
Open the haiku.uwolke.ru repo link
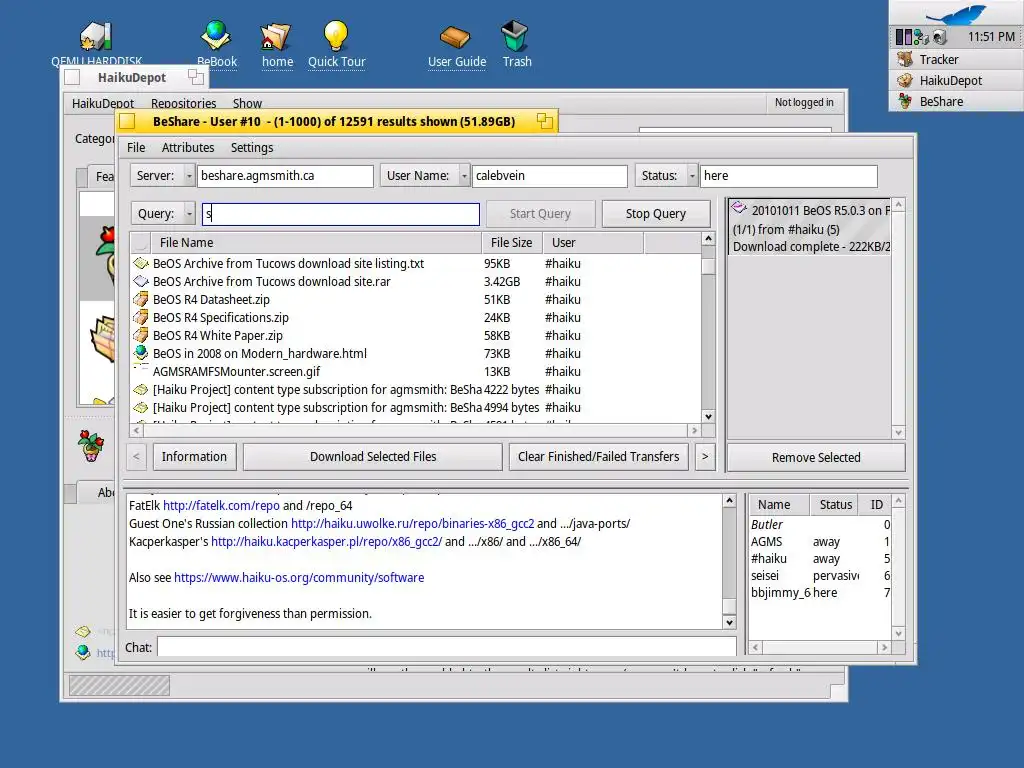click(412, 524)
